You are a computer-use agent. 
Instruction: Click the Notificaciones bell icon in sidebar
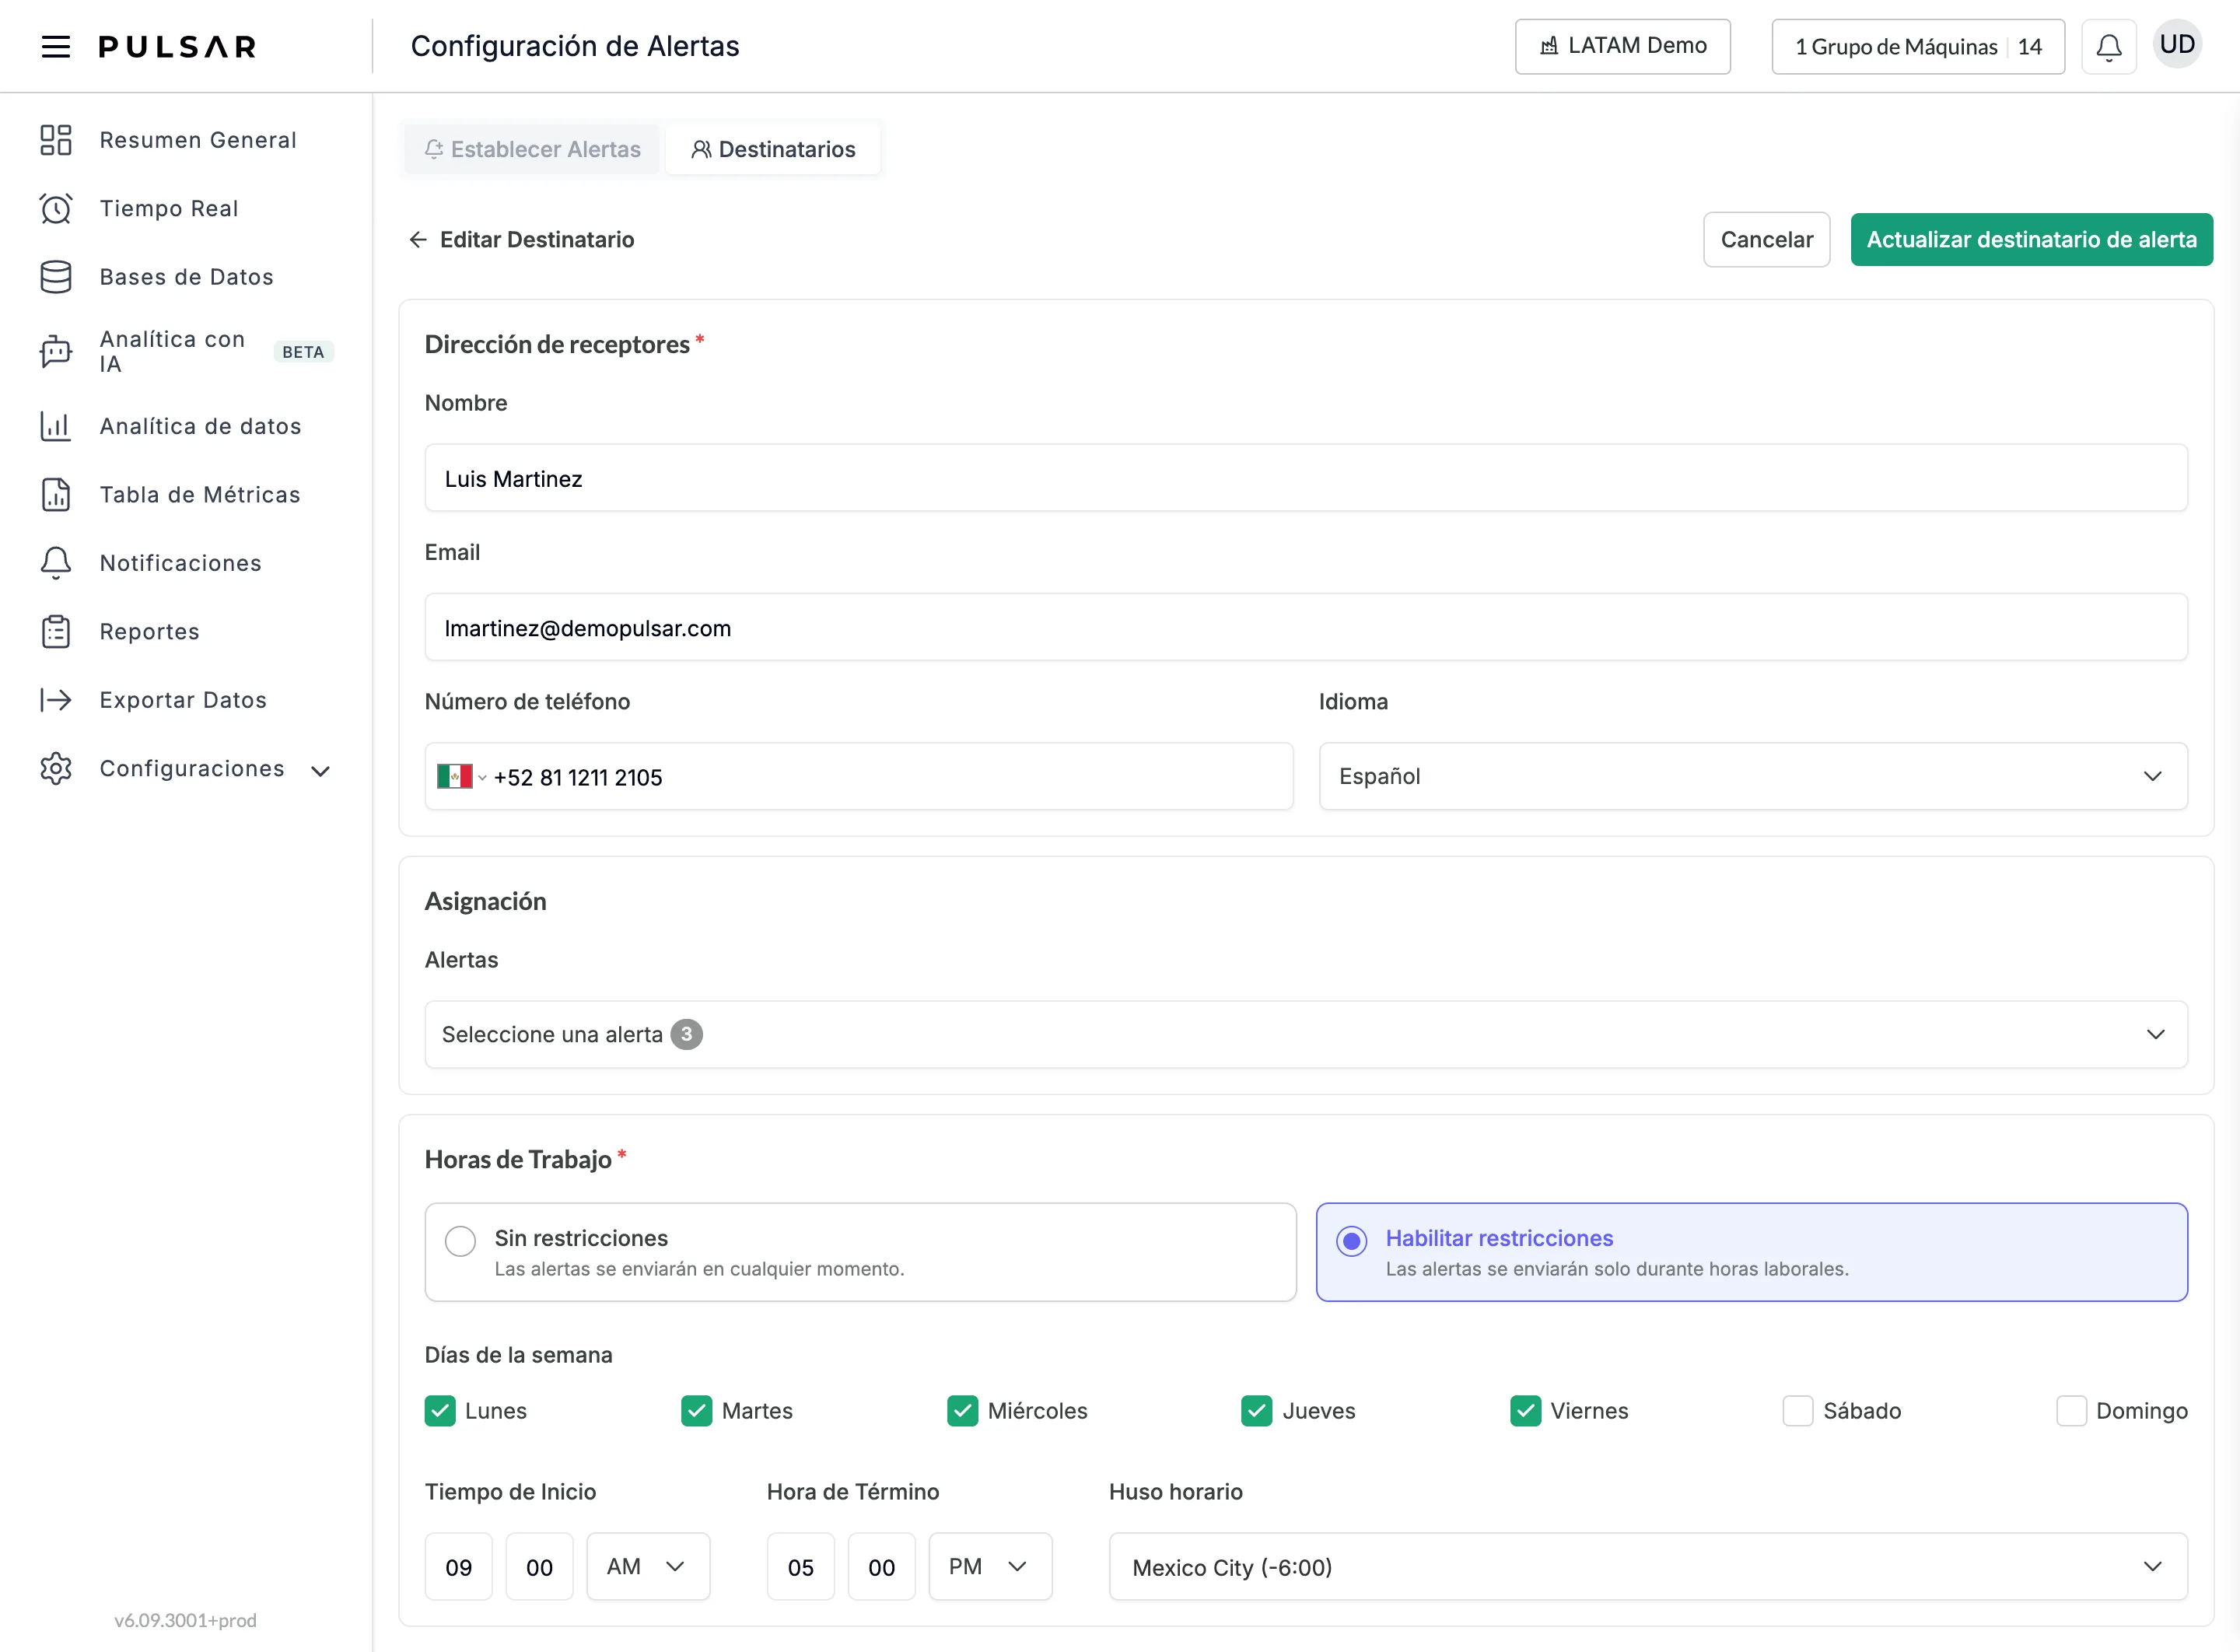point(56,563)
